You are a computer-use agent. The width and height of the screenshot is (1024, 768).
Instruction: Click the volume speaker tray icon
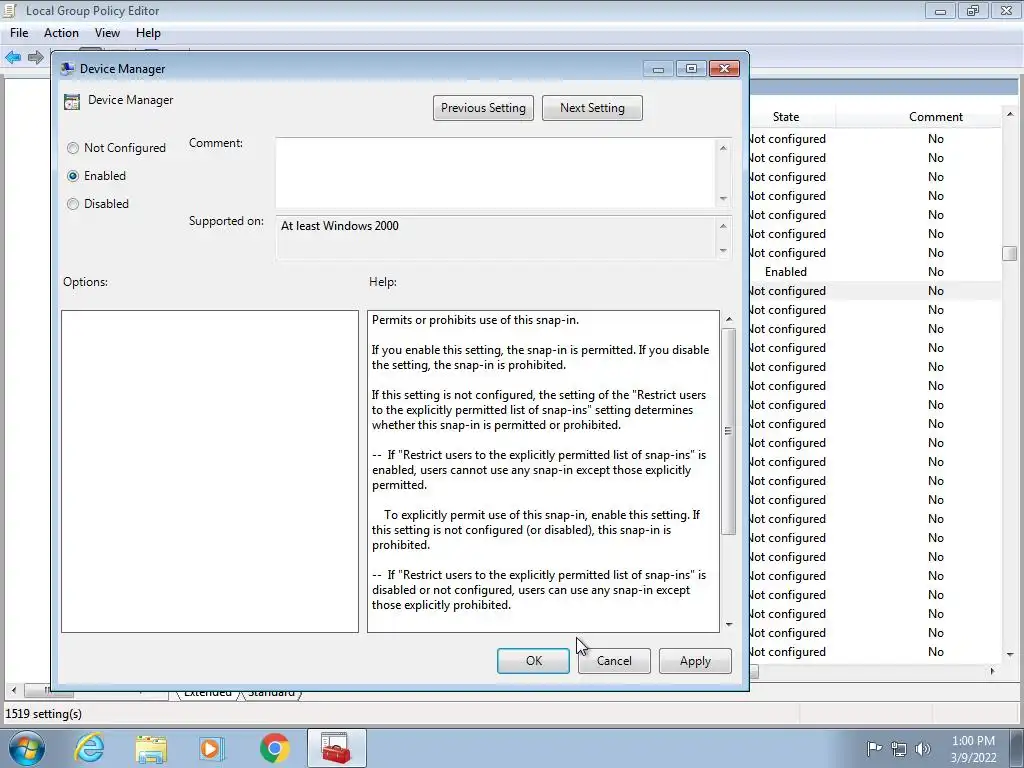click(x=923, y=749)
